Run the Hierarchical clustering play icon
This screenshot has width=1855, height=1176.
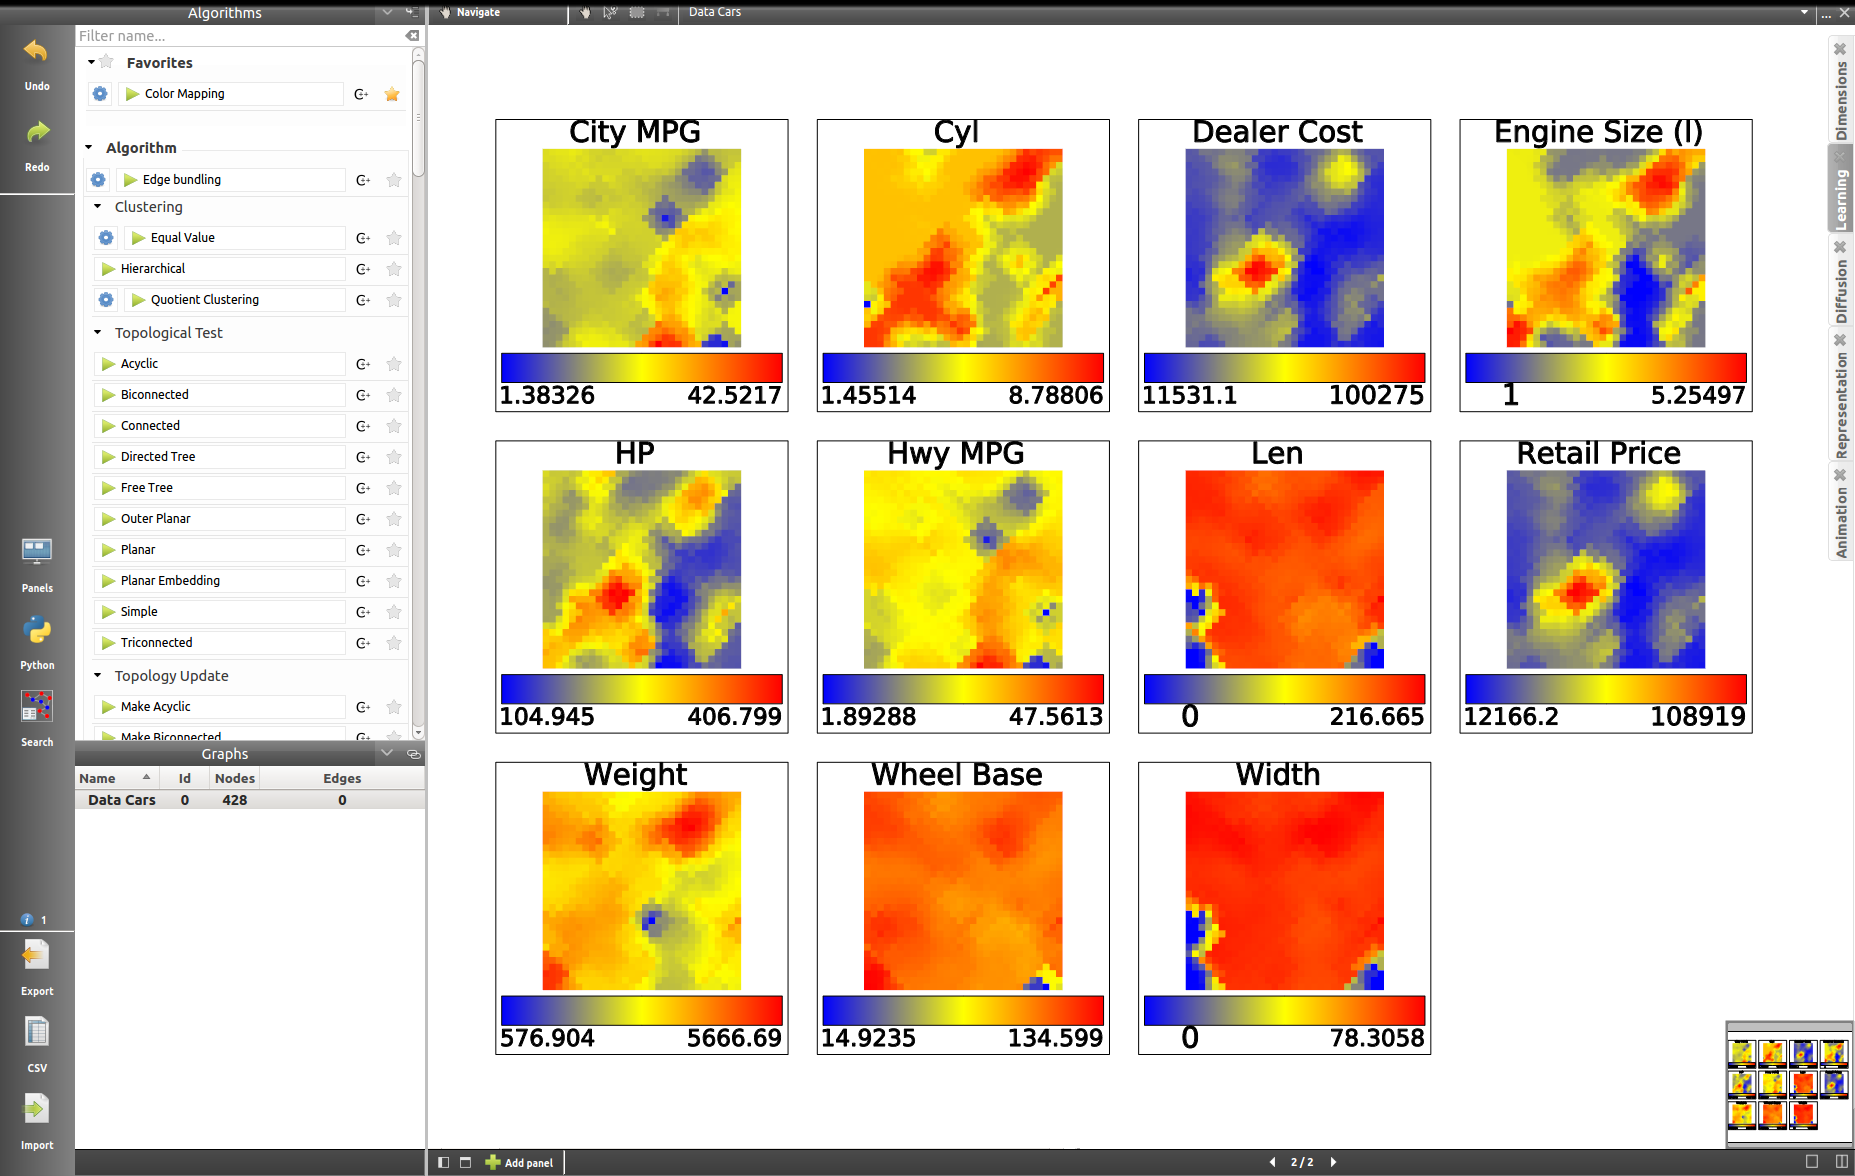tap(108, 269)
